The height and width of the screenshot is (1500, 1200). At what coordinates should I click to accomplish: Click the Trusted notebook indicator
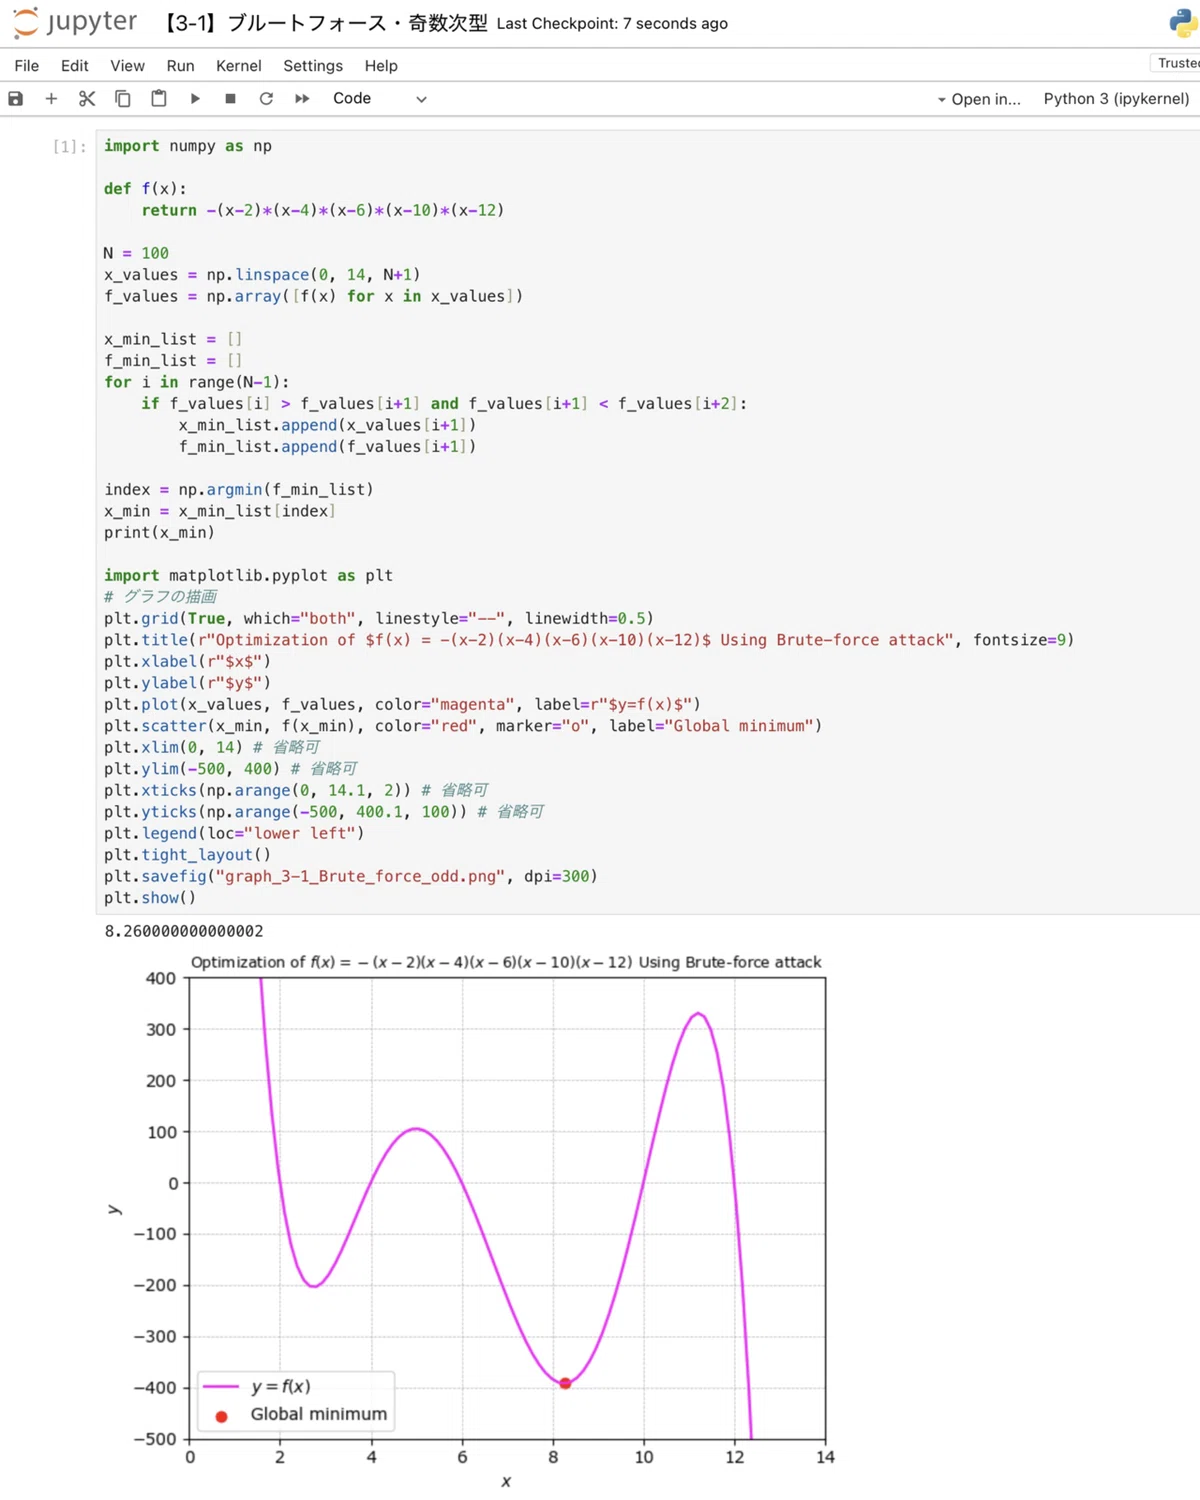tap(1176, 63)
